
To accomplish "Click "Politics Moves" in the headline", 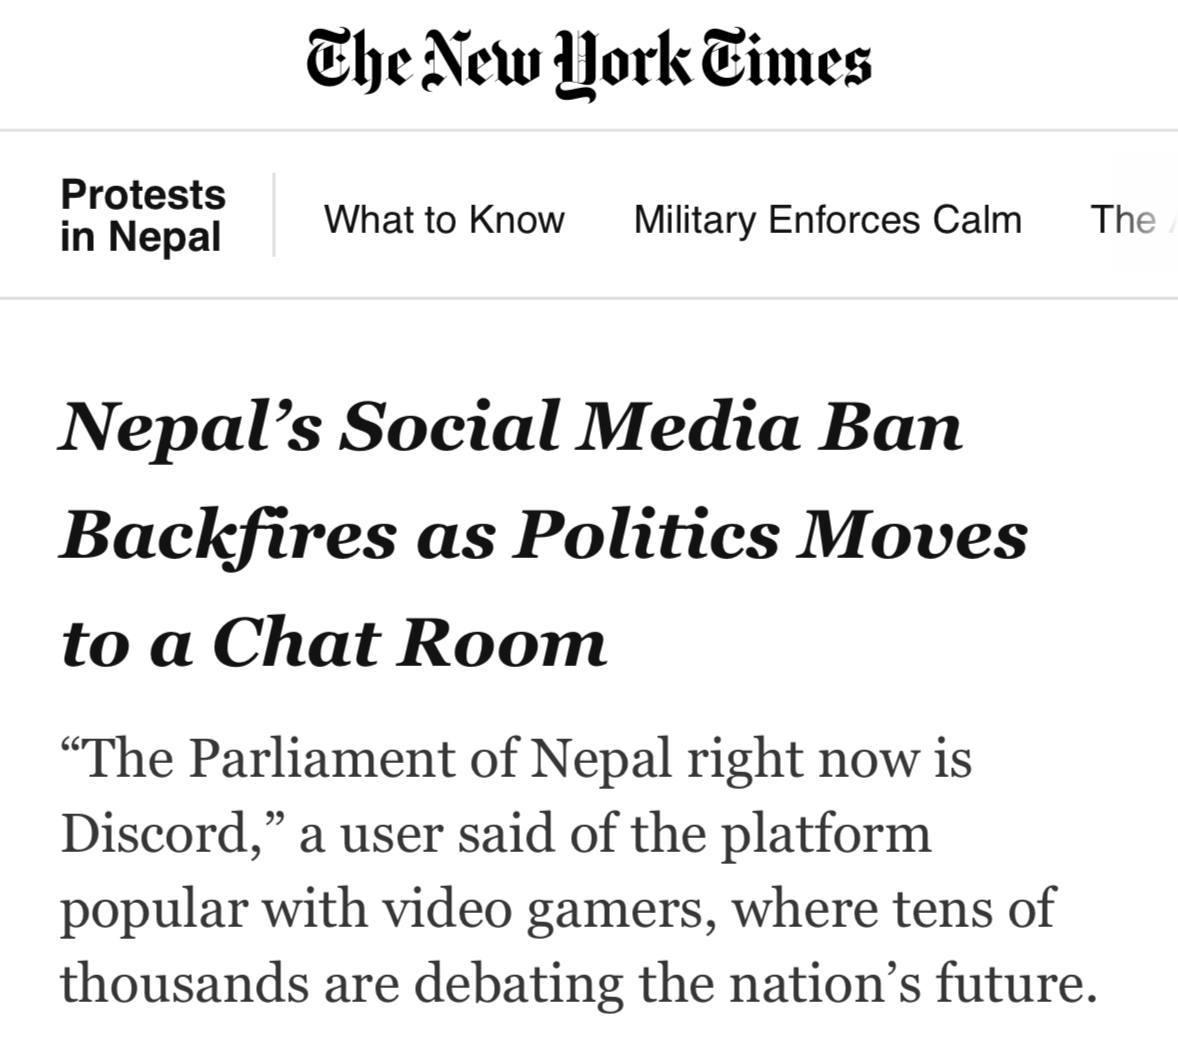I will coord(770,533).
